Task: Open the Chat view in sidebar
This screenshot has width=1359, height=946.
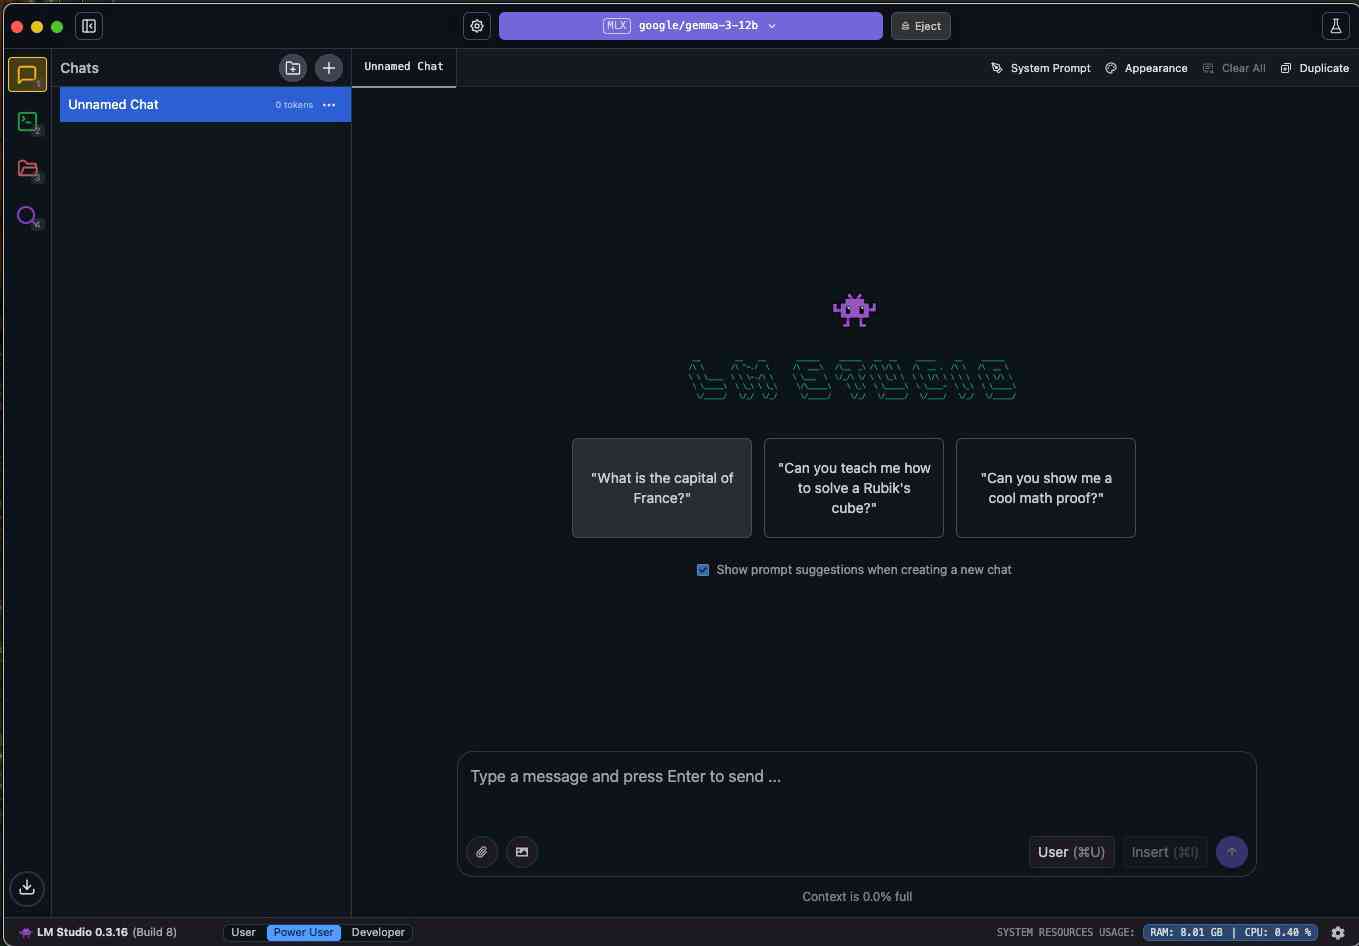Action: (x=27, y=75)
